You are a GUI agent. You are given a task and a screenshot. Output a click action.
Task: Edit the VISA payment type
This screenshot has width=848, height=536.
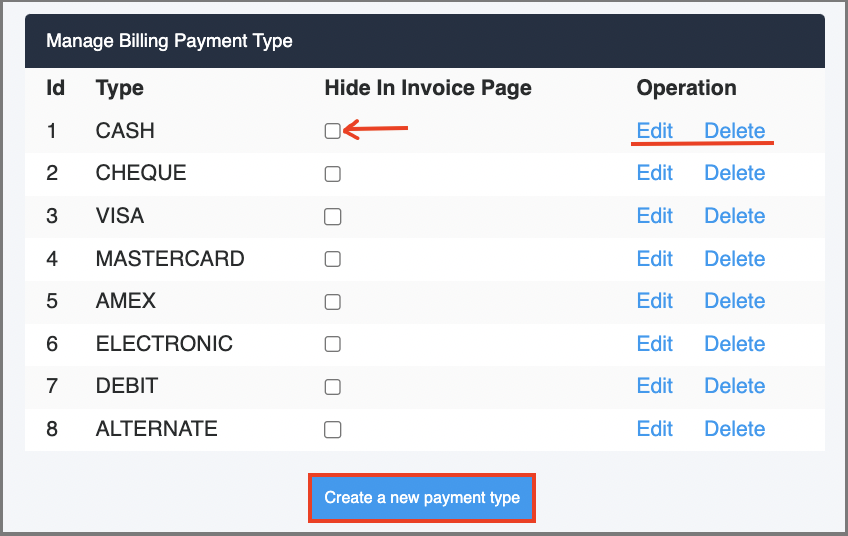click(x=654, y=216)
